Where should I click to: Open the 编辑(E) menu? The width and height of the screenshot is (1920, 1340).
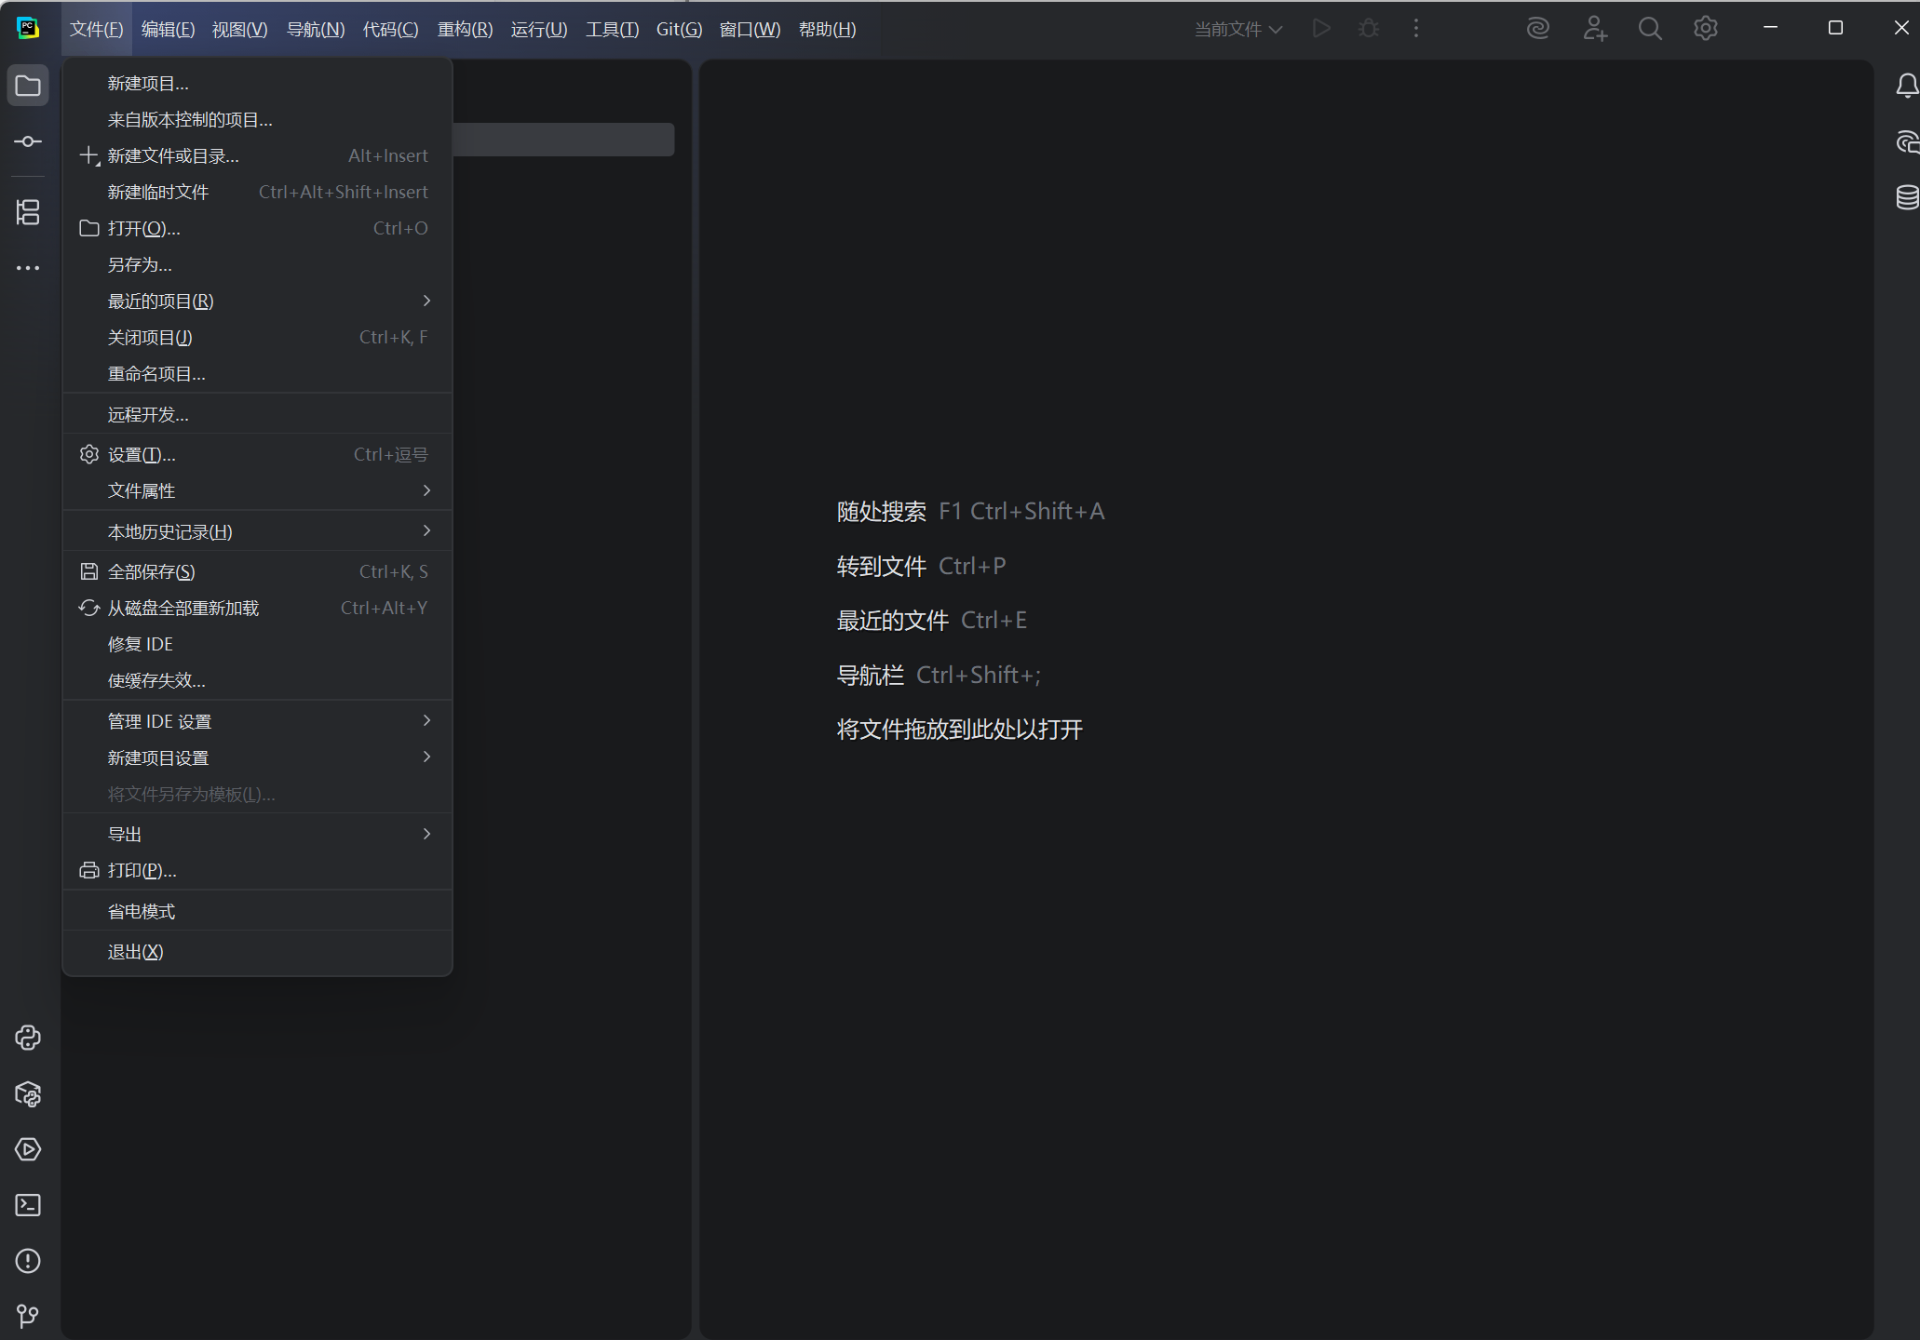[168, 29]
